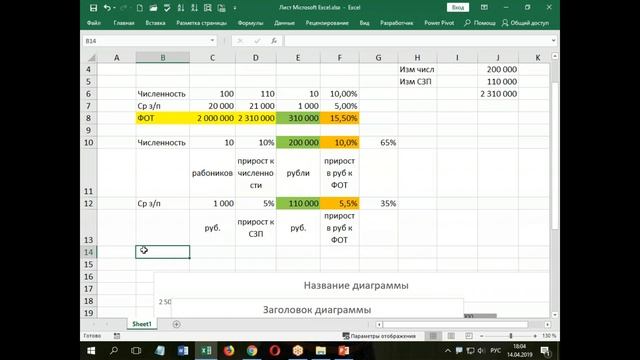The image size is (640, 360).
Task: Redo action via quick access toolbar
Action: 123,8
